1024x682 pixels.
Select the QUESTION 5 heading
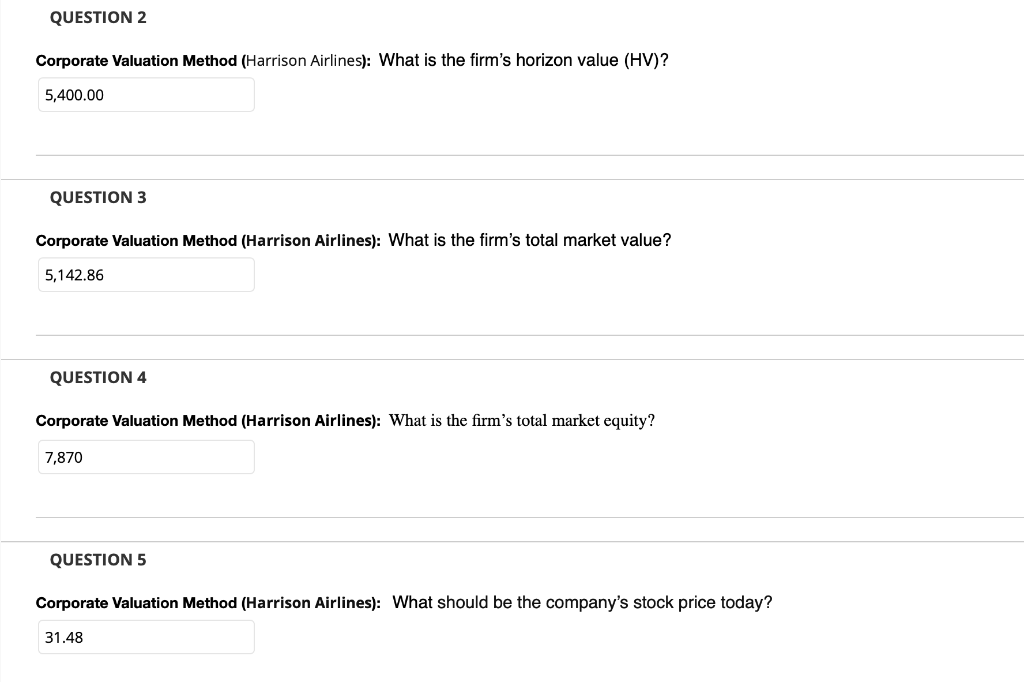point(97,559)
